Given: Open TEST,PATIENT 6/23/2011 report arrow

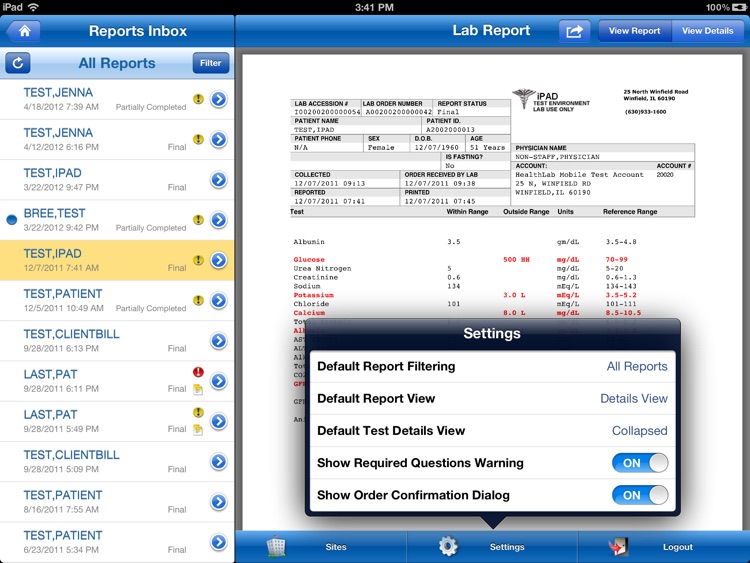Looking at the screenshot, I should tap(219, 542).
